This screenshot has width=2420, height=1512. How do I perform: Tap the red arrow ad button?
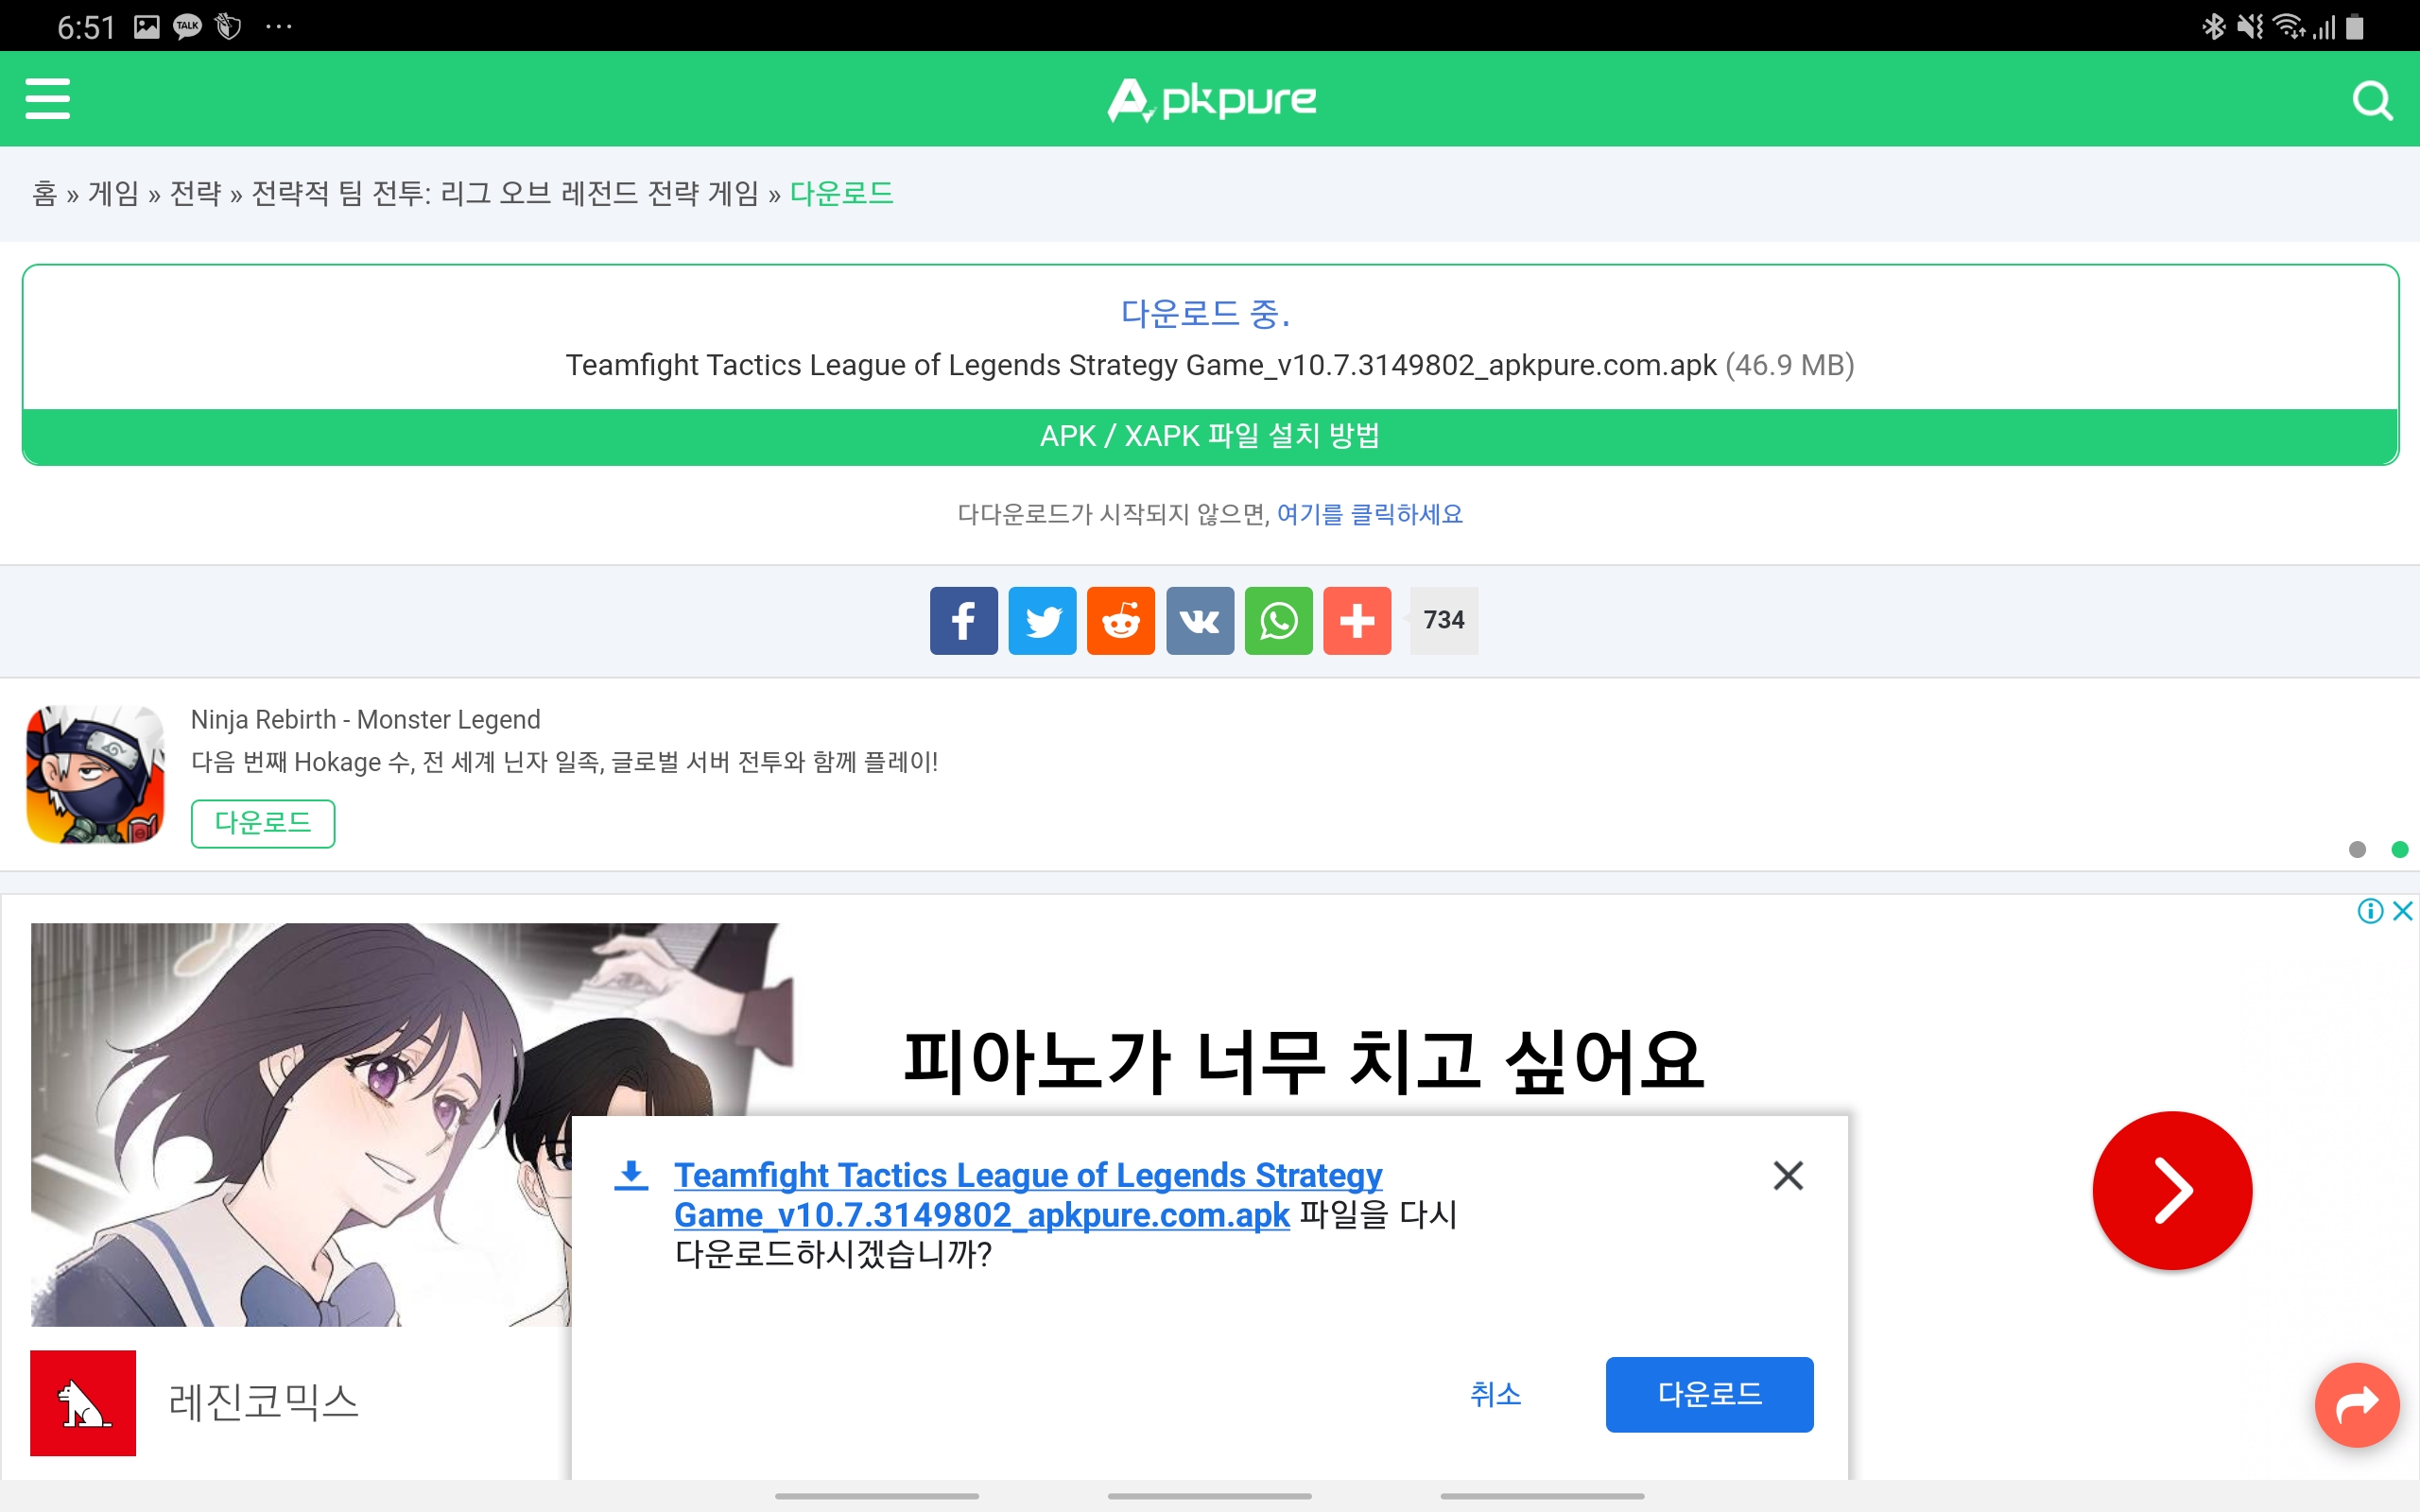(x=2171, y=1190)
